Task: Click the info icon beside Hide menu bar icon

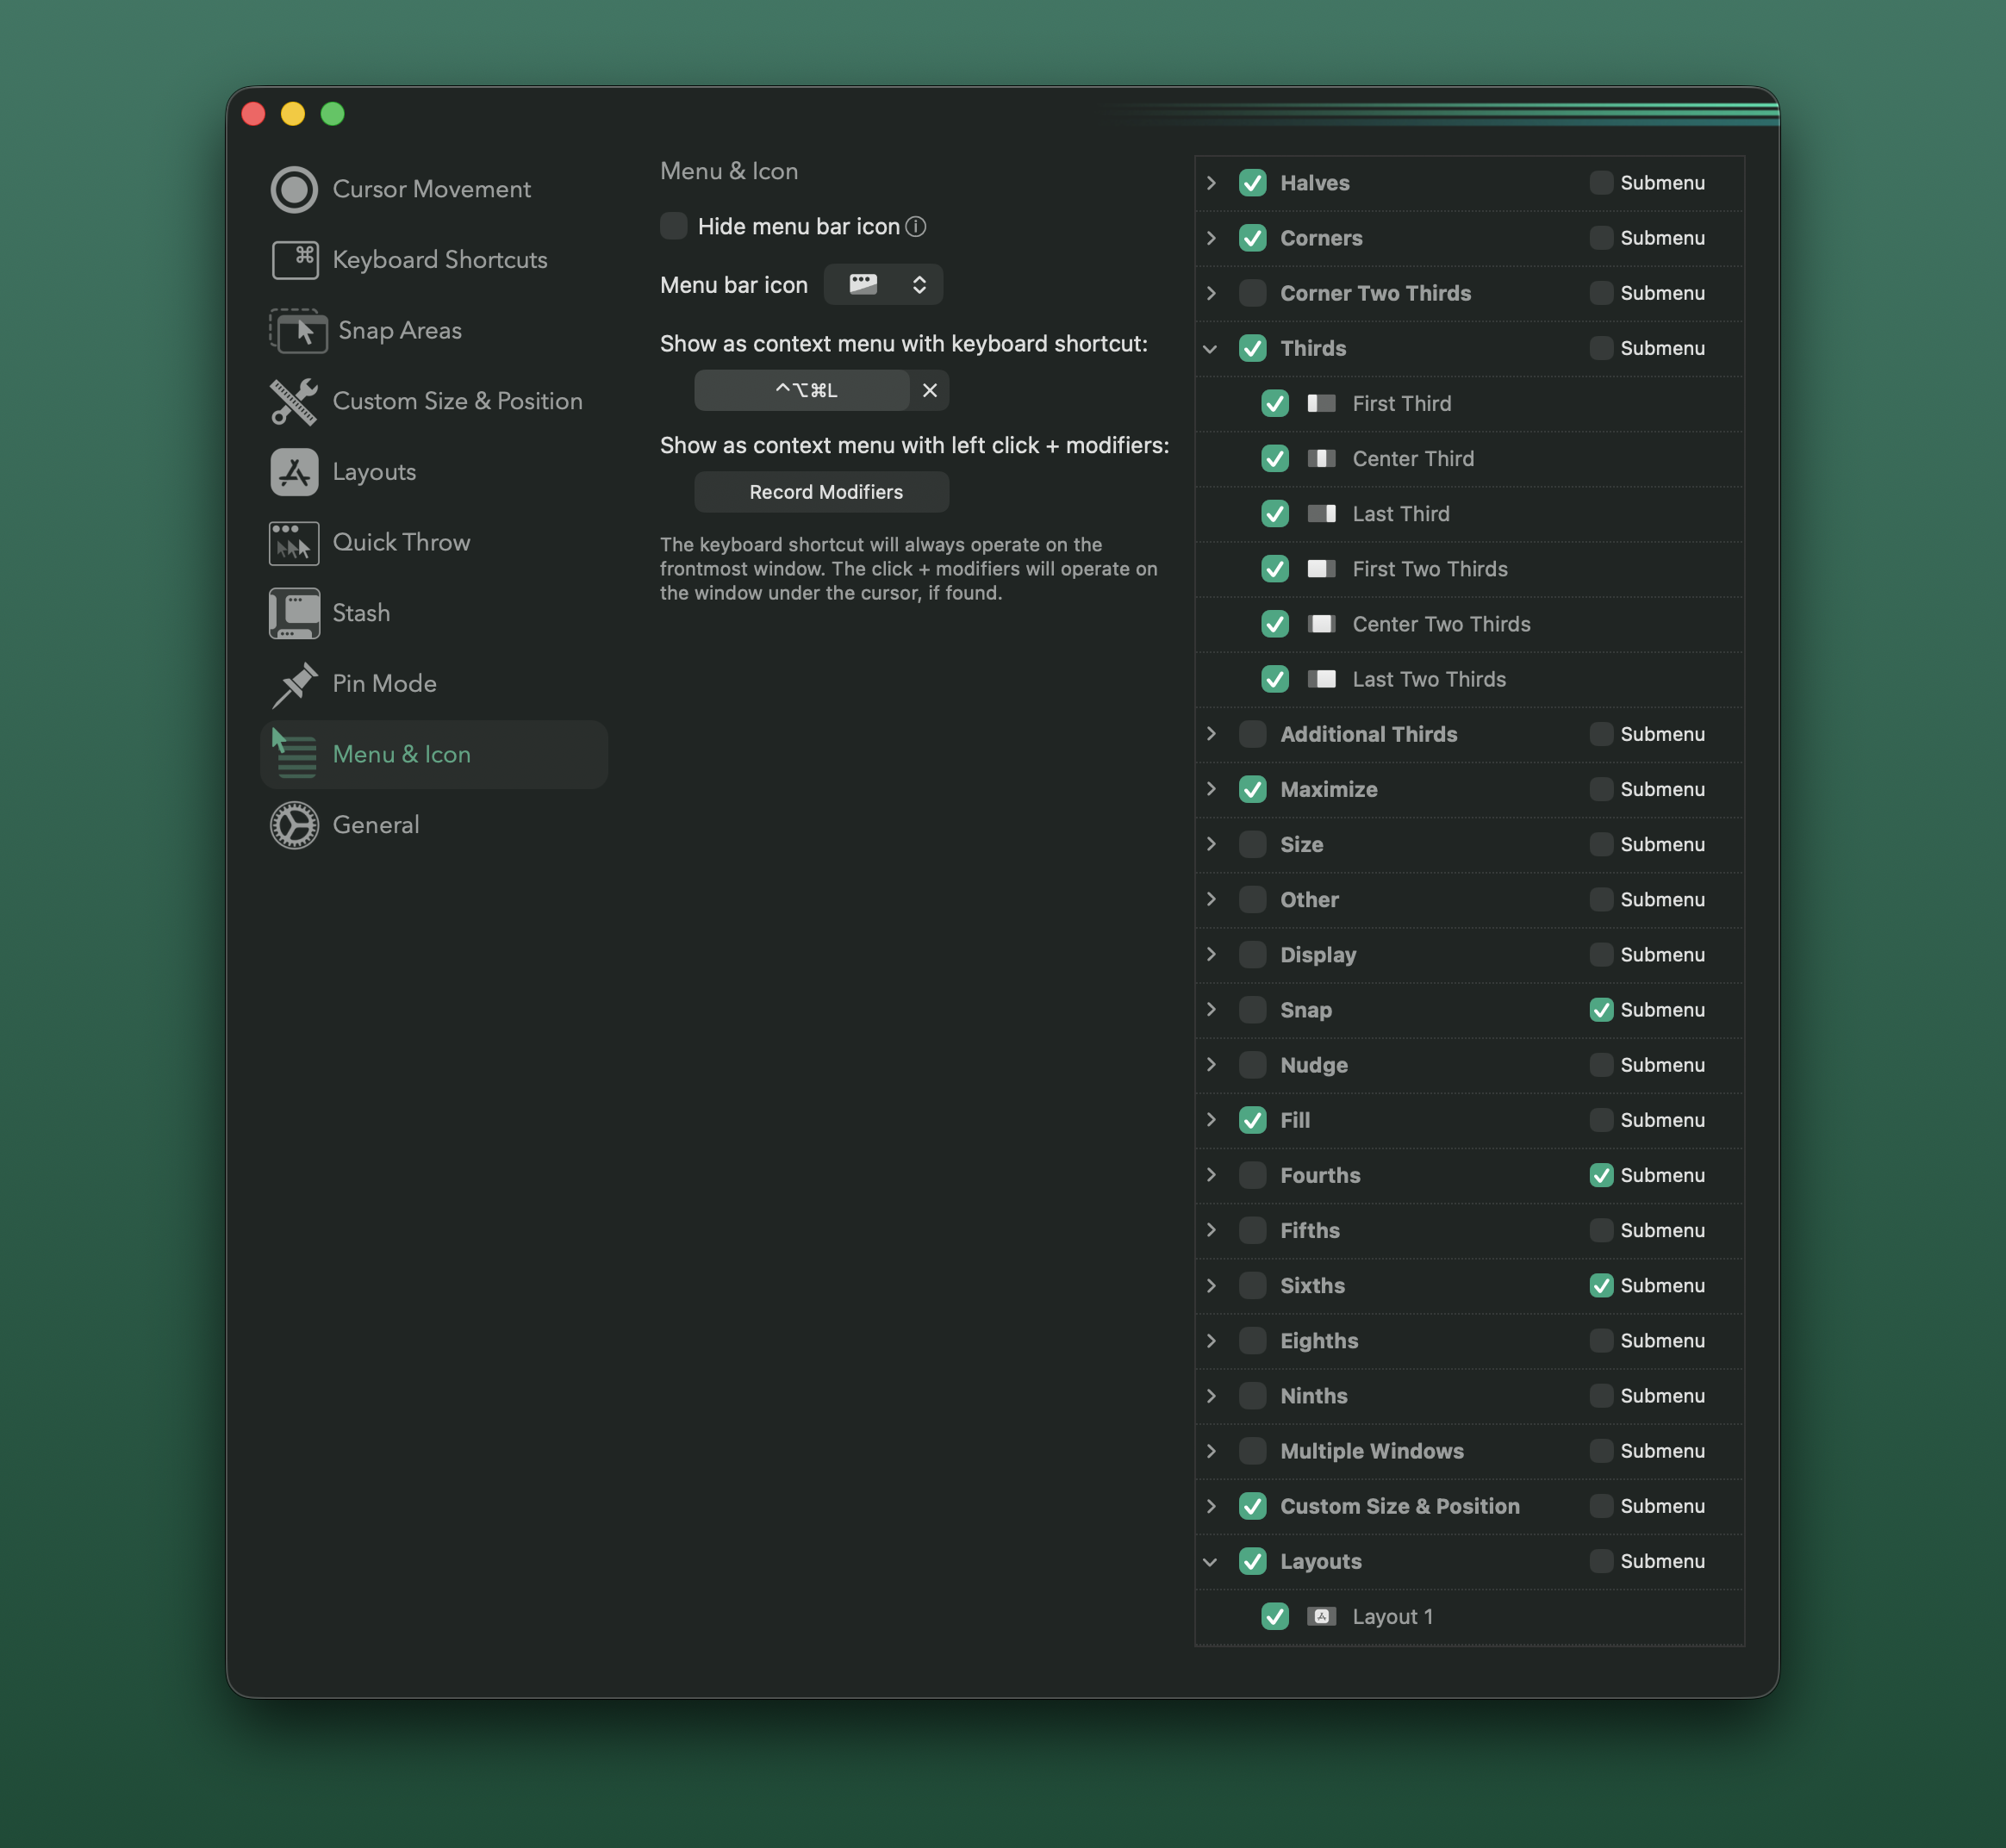Action: pos(915,227)
